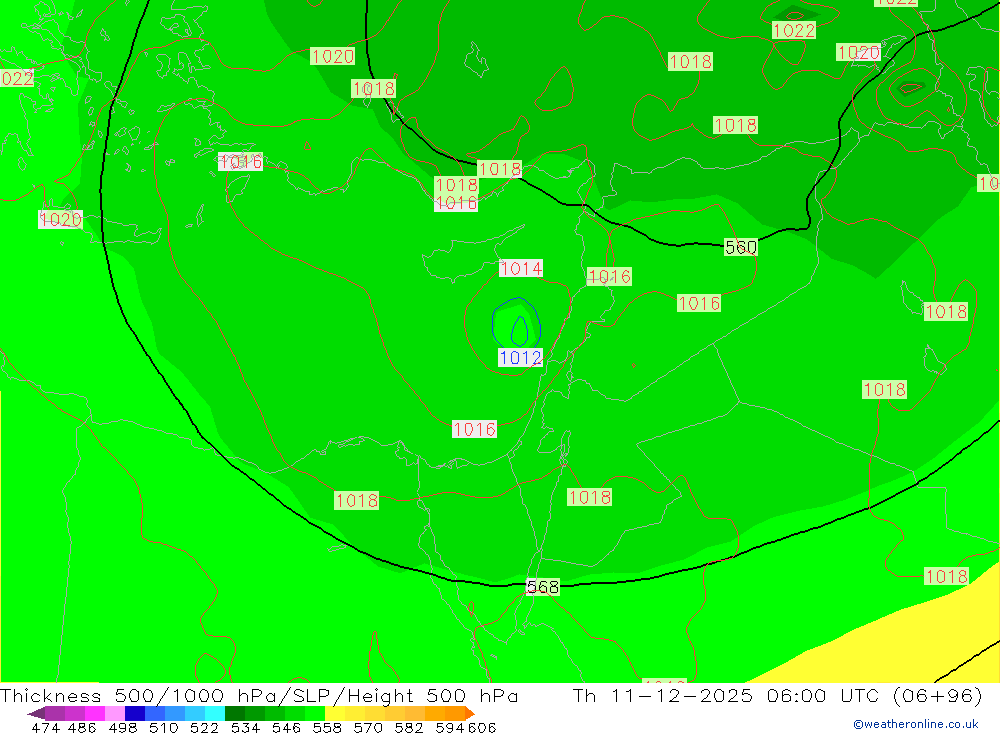Click the legend value 582

click(409, 727)
